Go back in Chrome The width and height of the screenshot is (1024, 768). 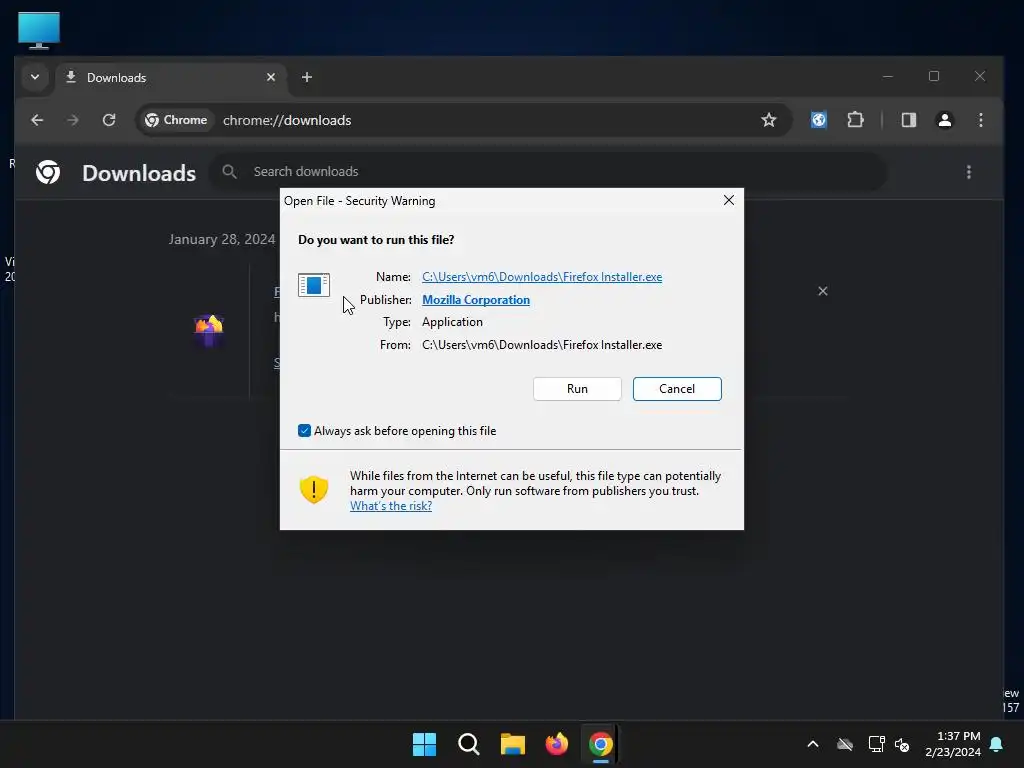coord(37,120)
